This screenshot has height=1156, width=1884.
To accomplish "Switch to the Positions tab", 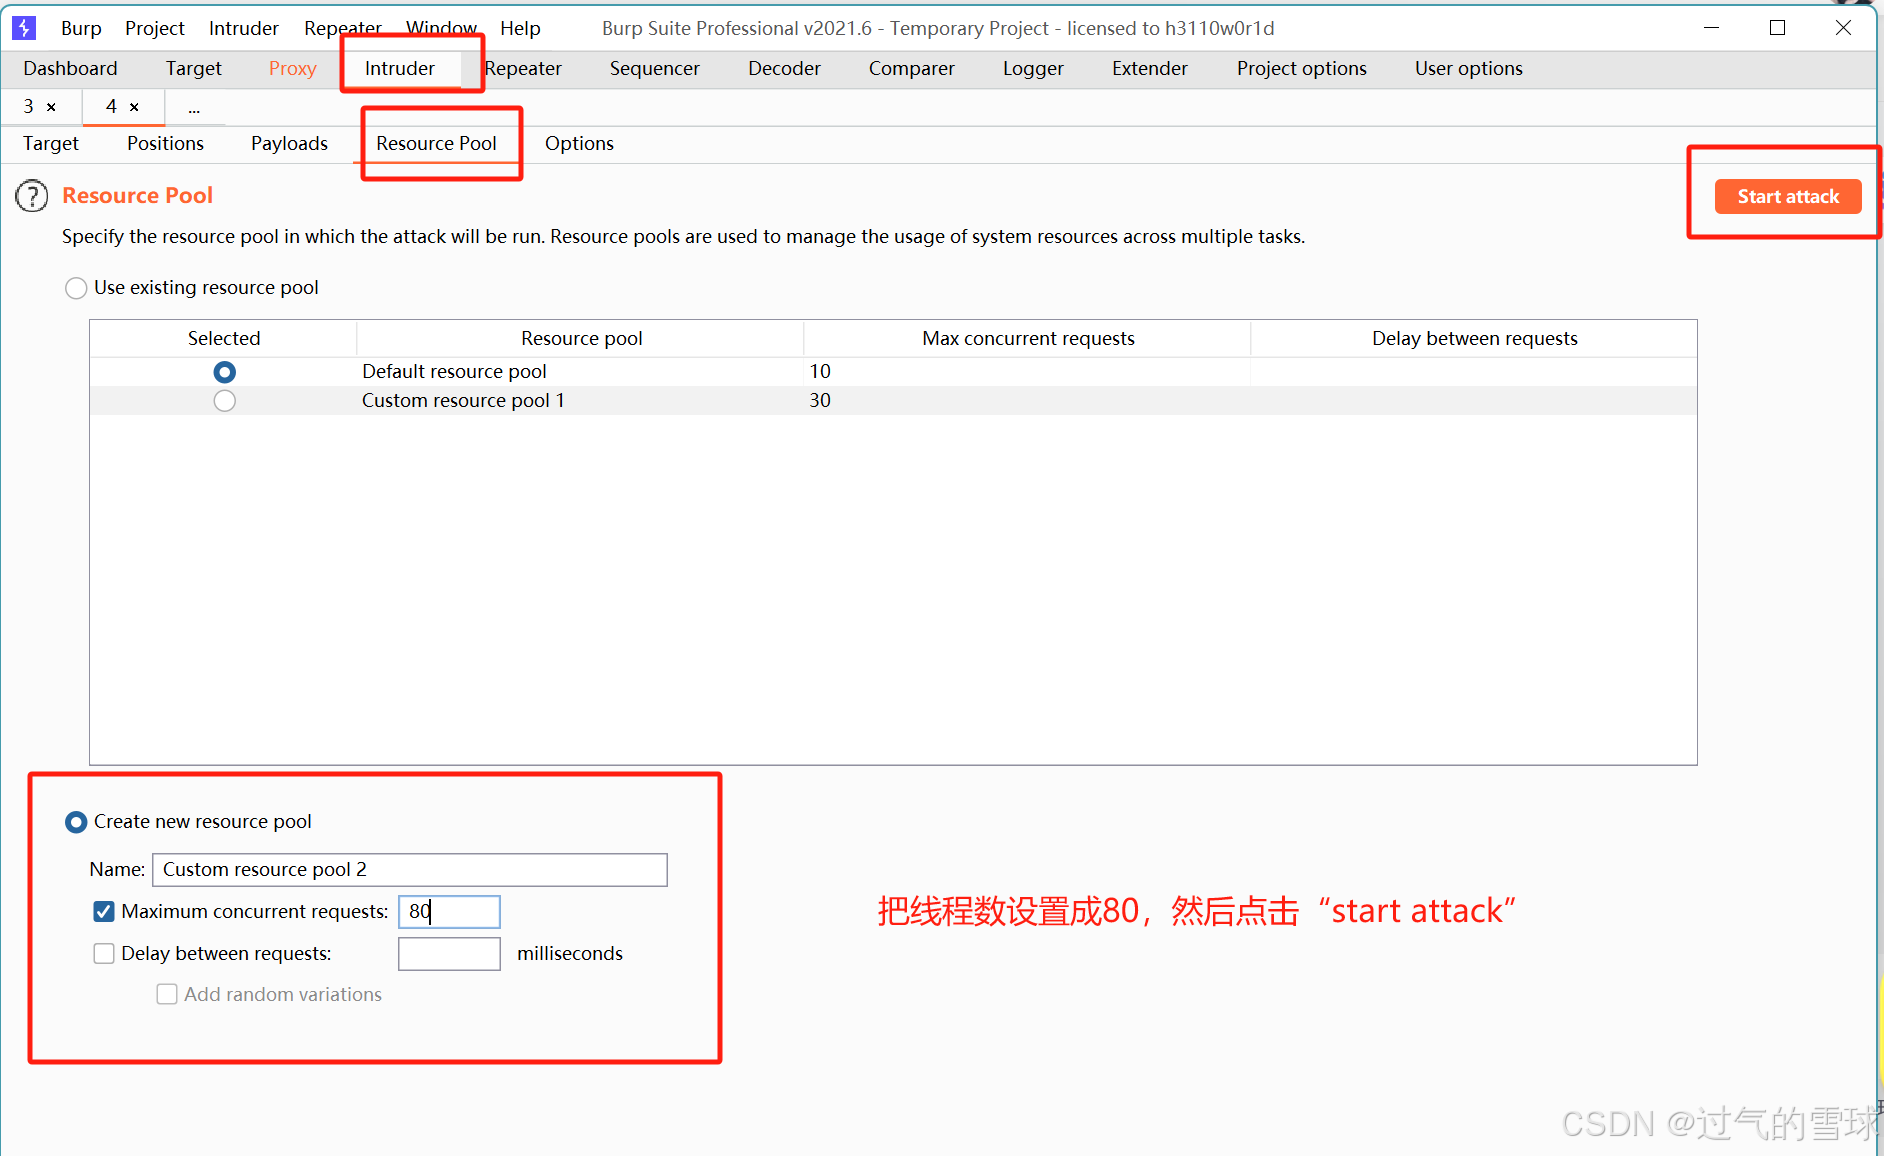I will coord(165,143).
